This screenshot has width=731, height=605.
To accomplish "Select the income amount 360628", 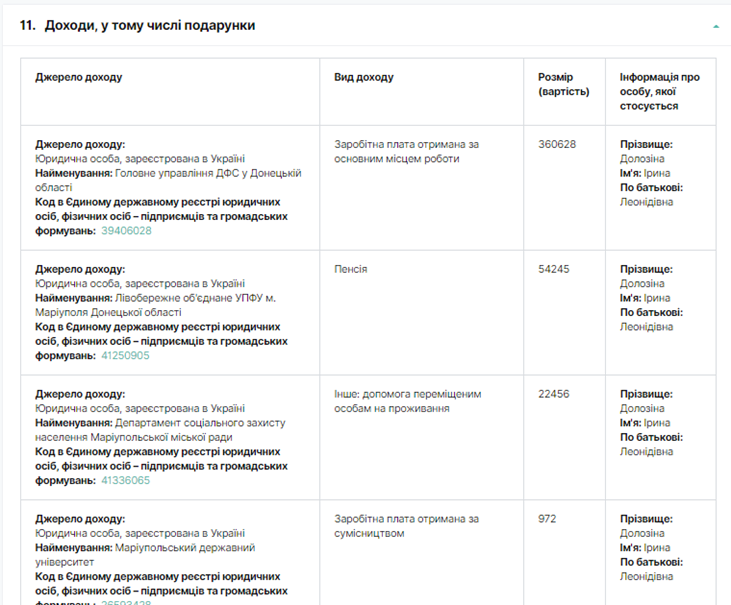I will click(x=557, y=144).
